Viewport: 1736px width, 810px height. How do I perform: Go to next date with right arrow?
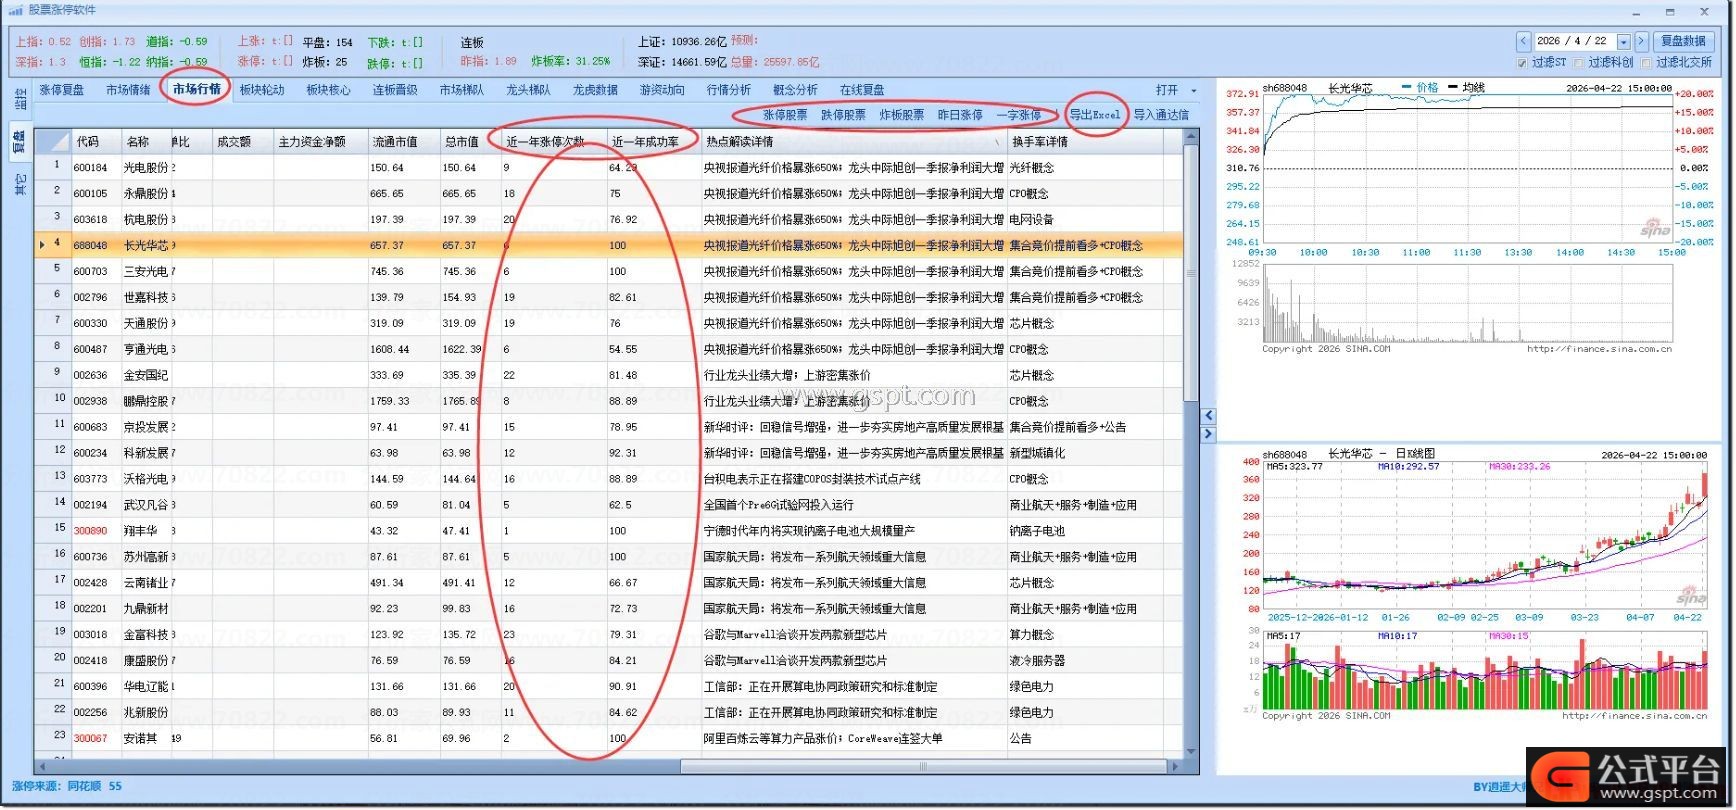tap(1641, 41)
